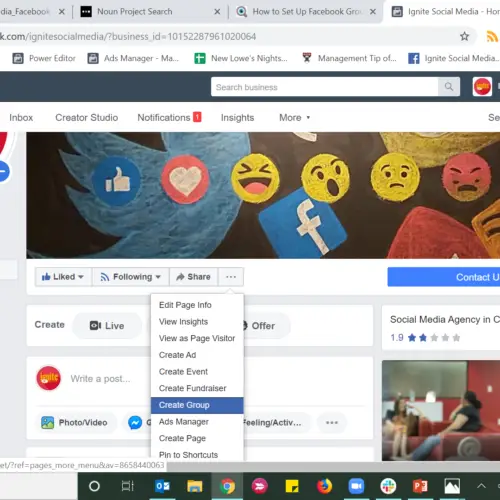Viewport: 500px width, 500px height.
Task: Open the Ignite profile avatar in header
Action: (x=482, y=87)
